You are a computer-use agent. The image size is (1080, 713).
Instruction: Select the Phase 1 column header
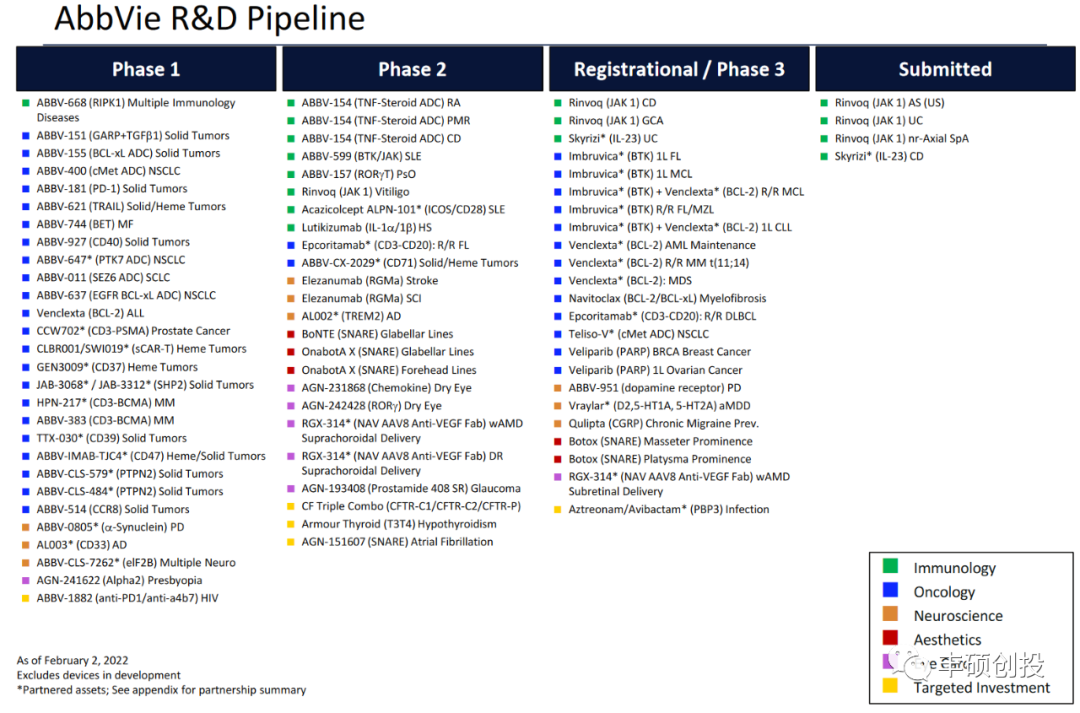(146, 69)
